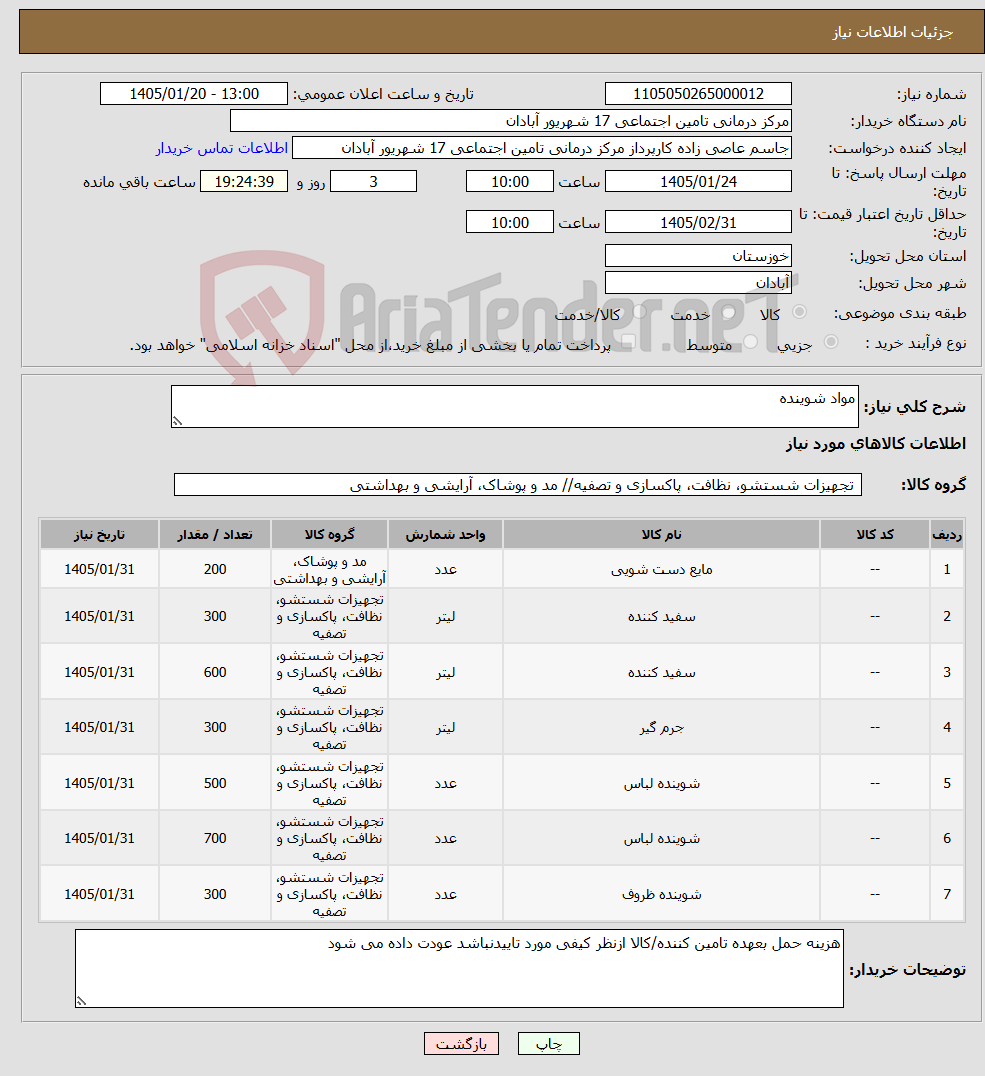Click the delivery province field خوزستان
Image resolution: width=985 pixels, height=1076 pixels.
coord(698,256)
